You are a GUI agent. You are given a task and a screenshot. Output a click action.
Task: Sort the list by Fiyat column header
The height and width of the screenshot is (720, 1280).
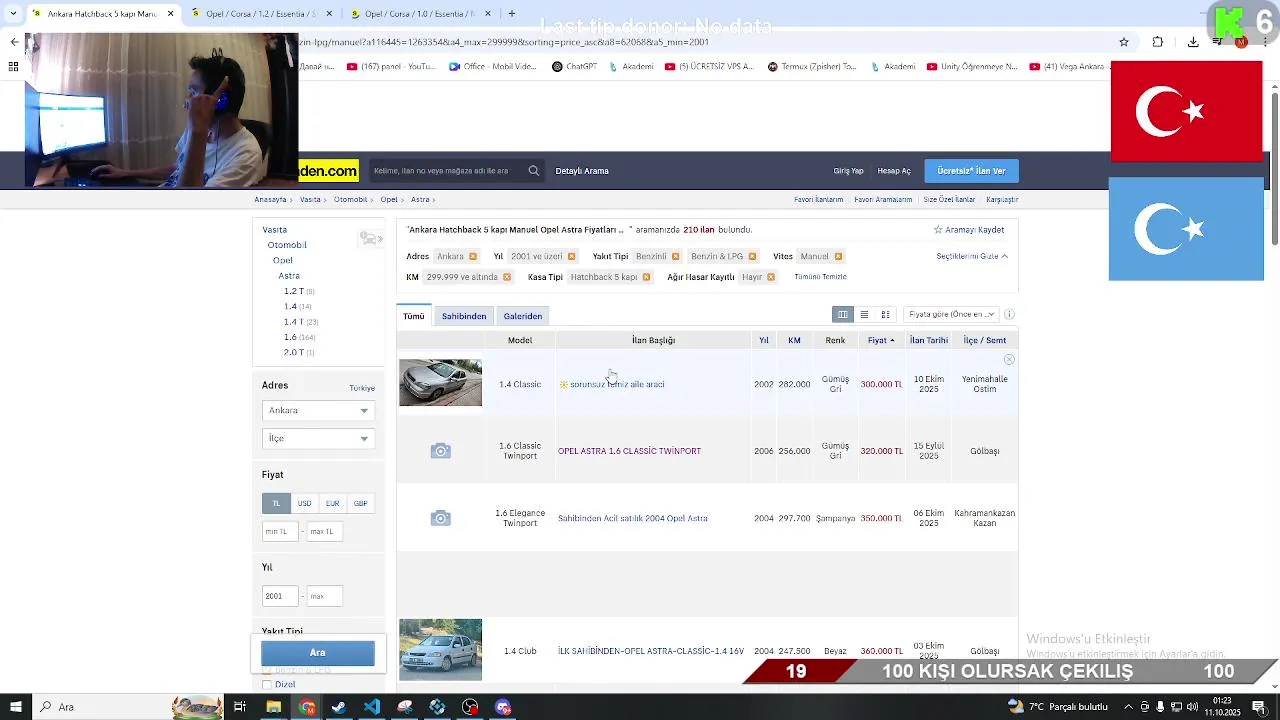(881, 340)
